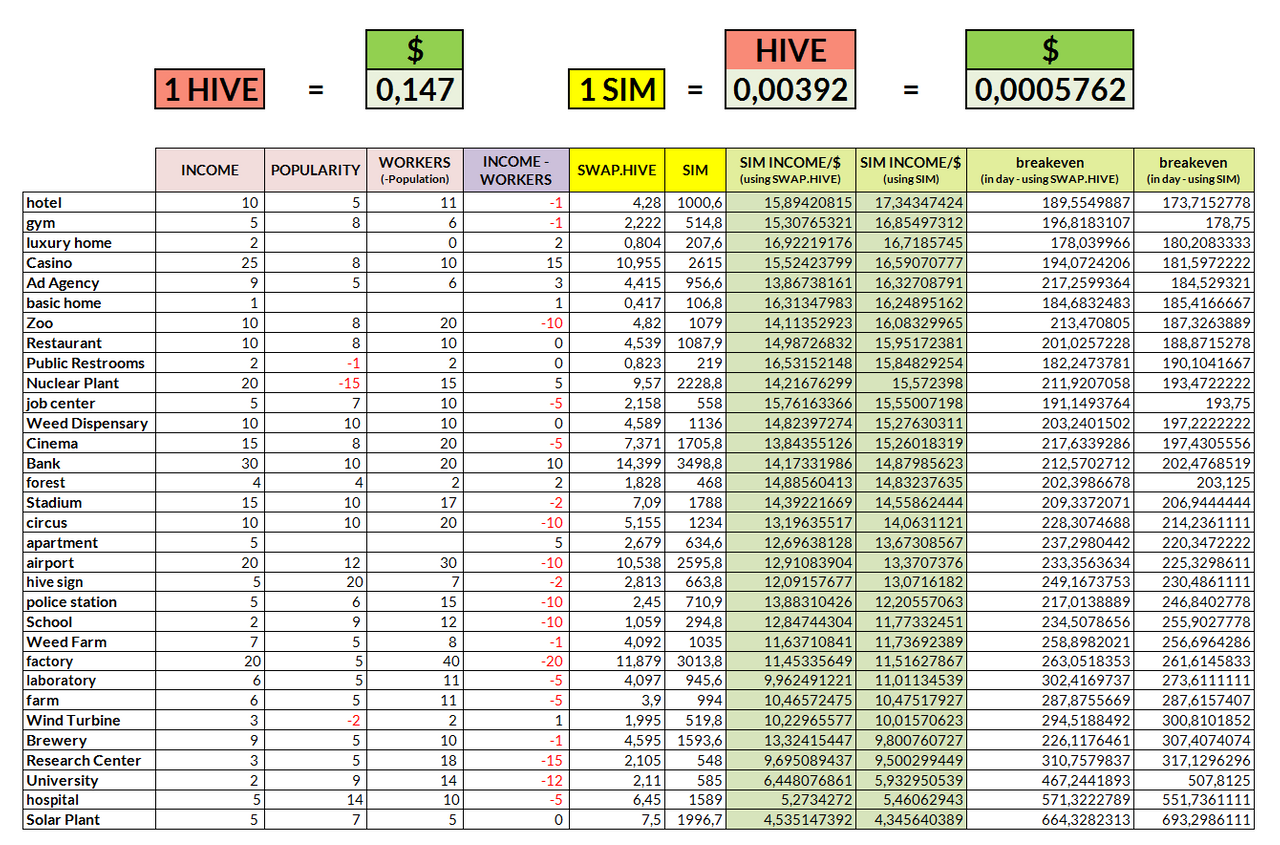Click the yellow SWAP.HIVE column header
Image resolution: width=1280 pixels, height=845 pixels.
coord(617,170)
